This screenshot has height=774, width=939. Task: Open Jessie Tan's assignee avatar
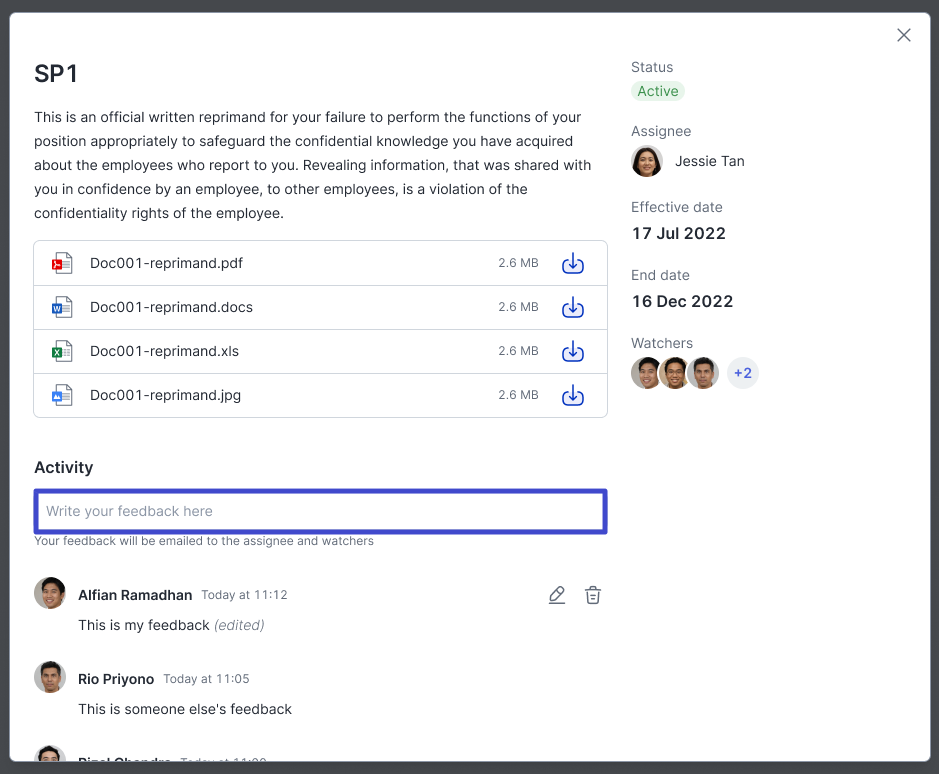coord(647,161)
